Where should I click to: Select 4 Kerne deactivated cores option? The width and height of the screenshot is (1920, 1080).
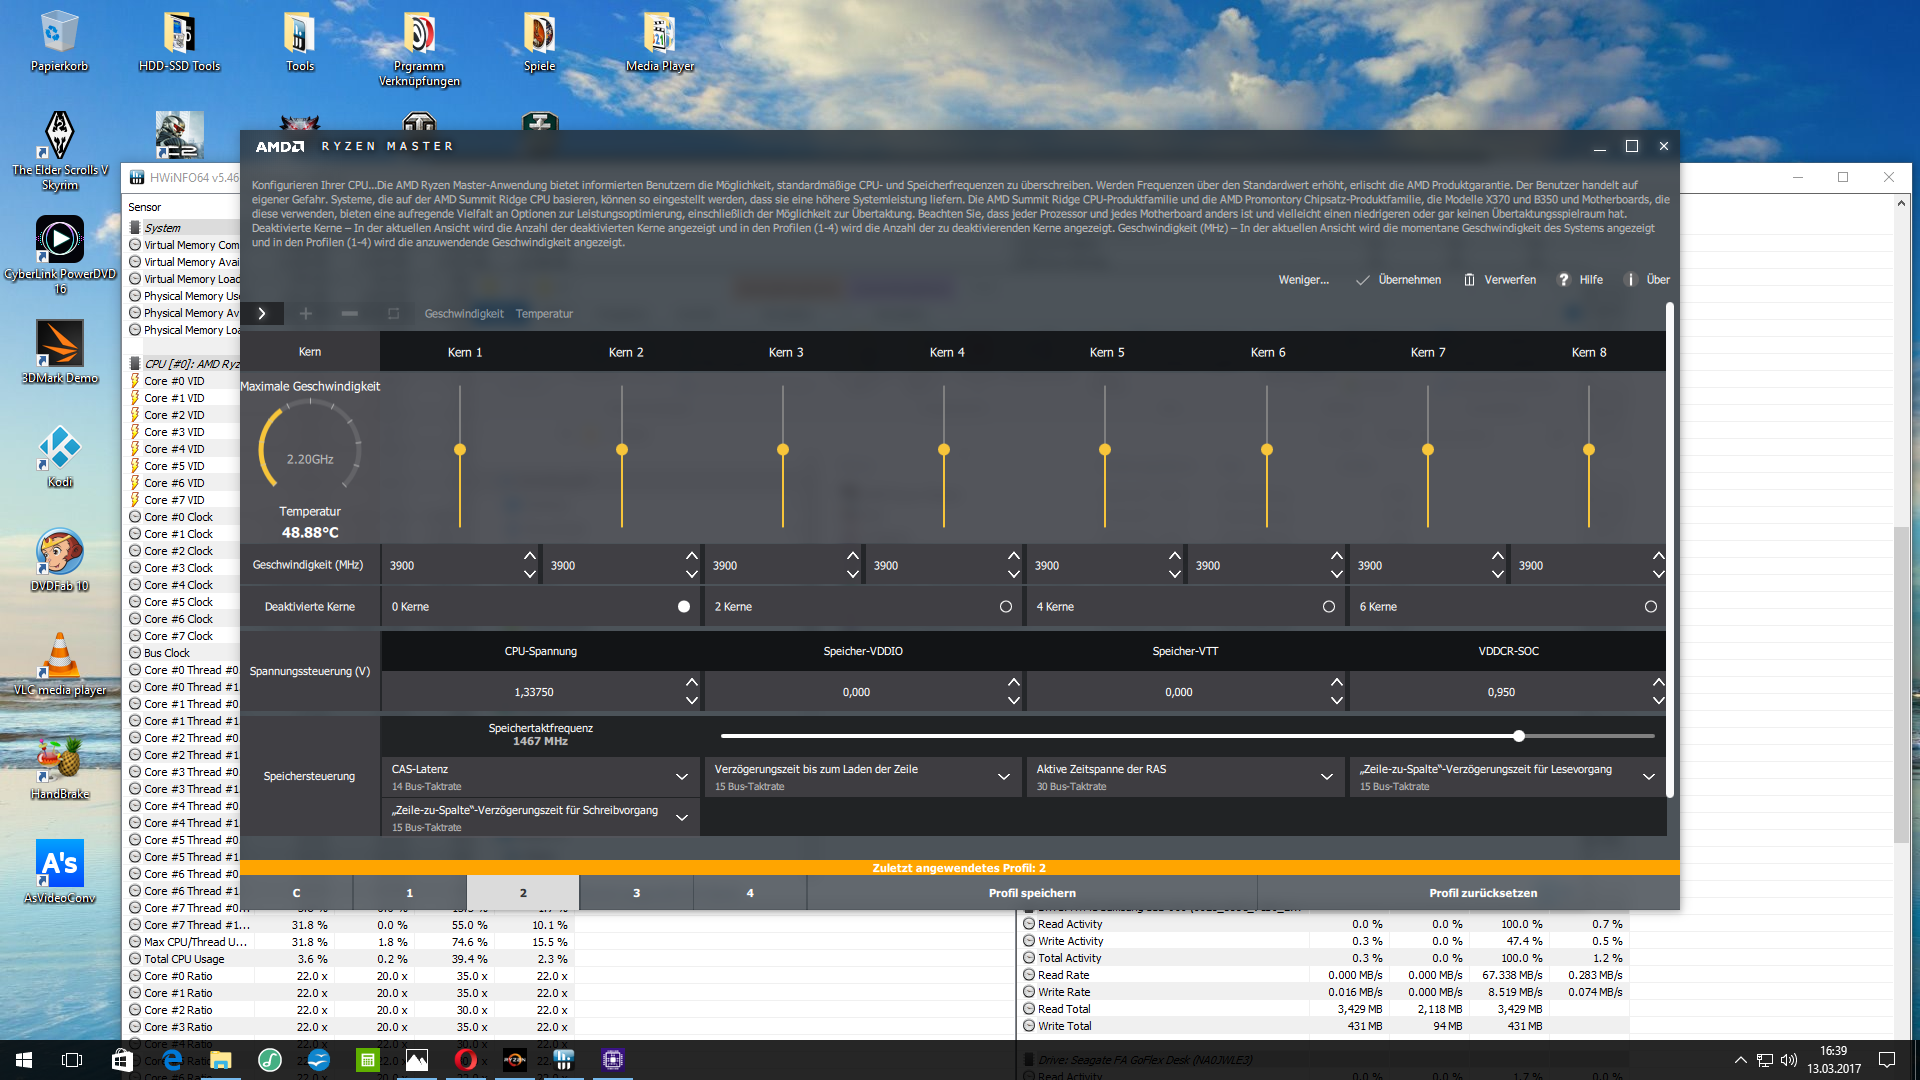coord(1328,607)
